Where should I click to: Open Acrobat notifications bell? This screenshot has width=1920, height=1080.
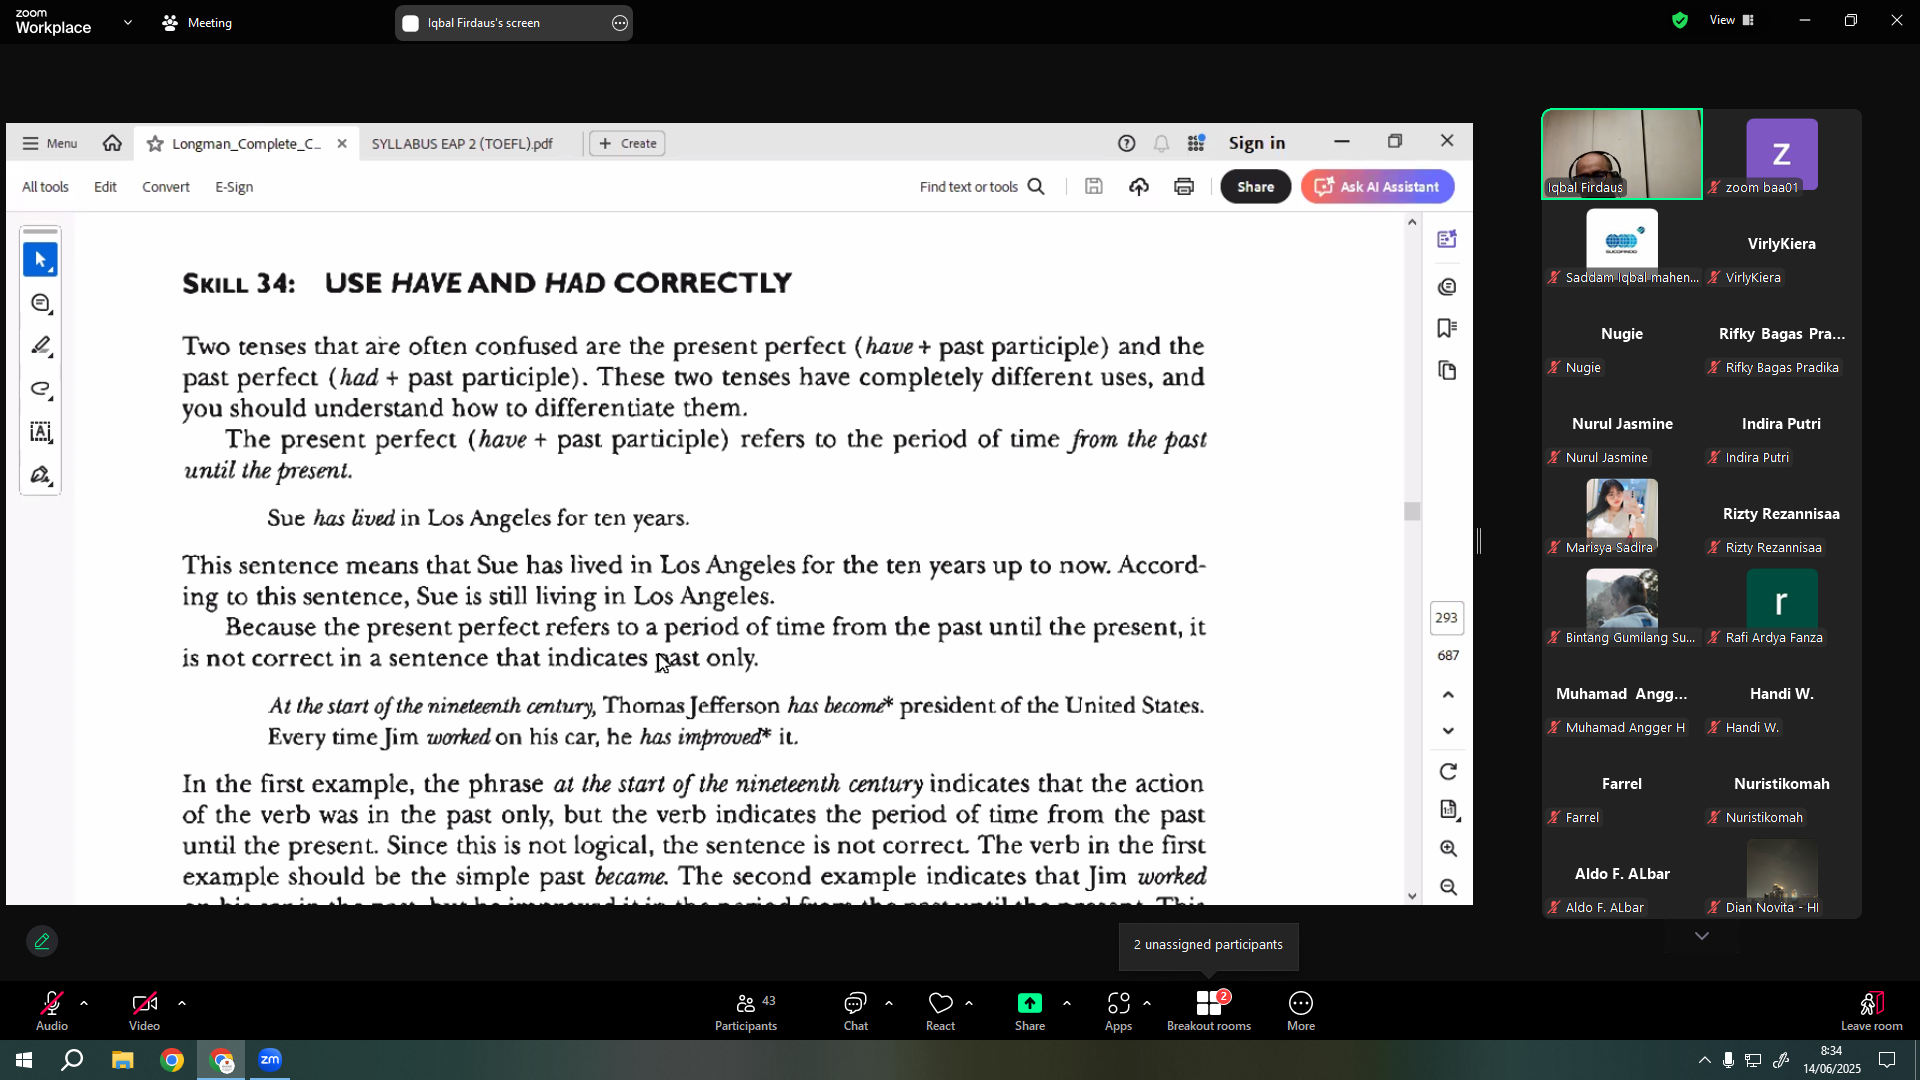click(x=1161, y=143)
